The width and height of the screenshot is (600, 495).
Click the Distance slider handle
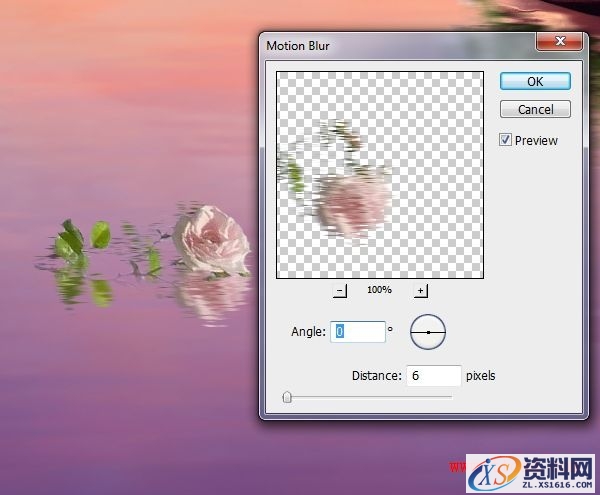pos(287,397)
